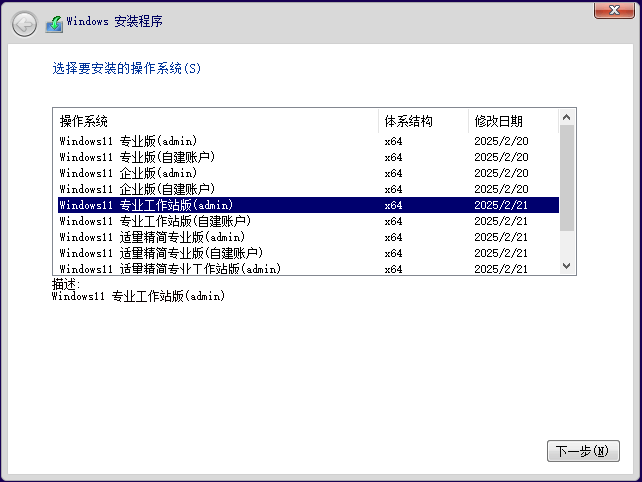
Task: Select Windows11 适量精简专业版(自建账户) row
Action: tap(308, 253)
